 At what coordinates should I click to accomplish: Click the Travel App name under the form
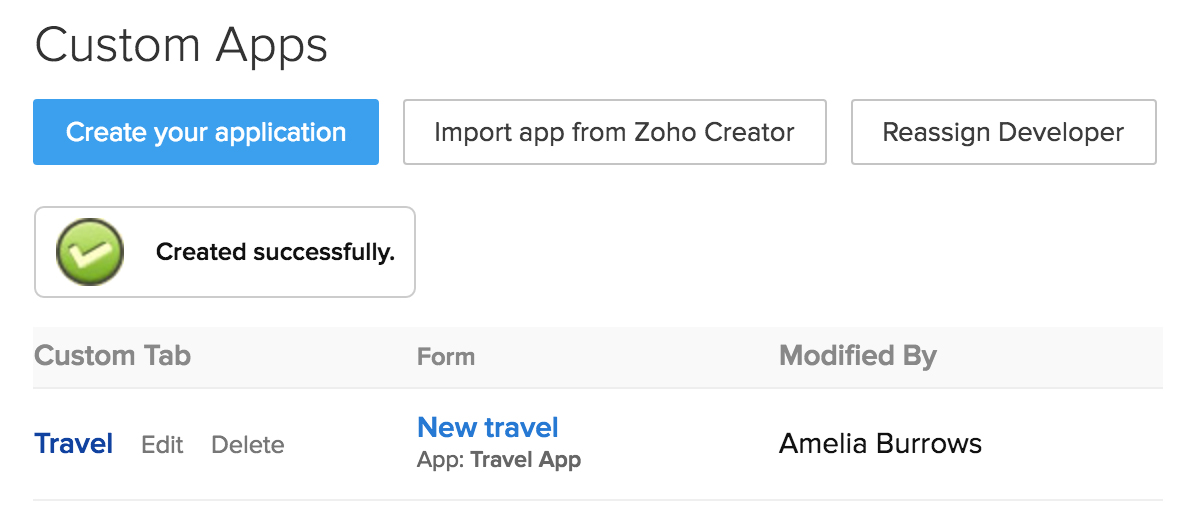525,461
